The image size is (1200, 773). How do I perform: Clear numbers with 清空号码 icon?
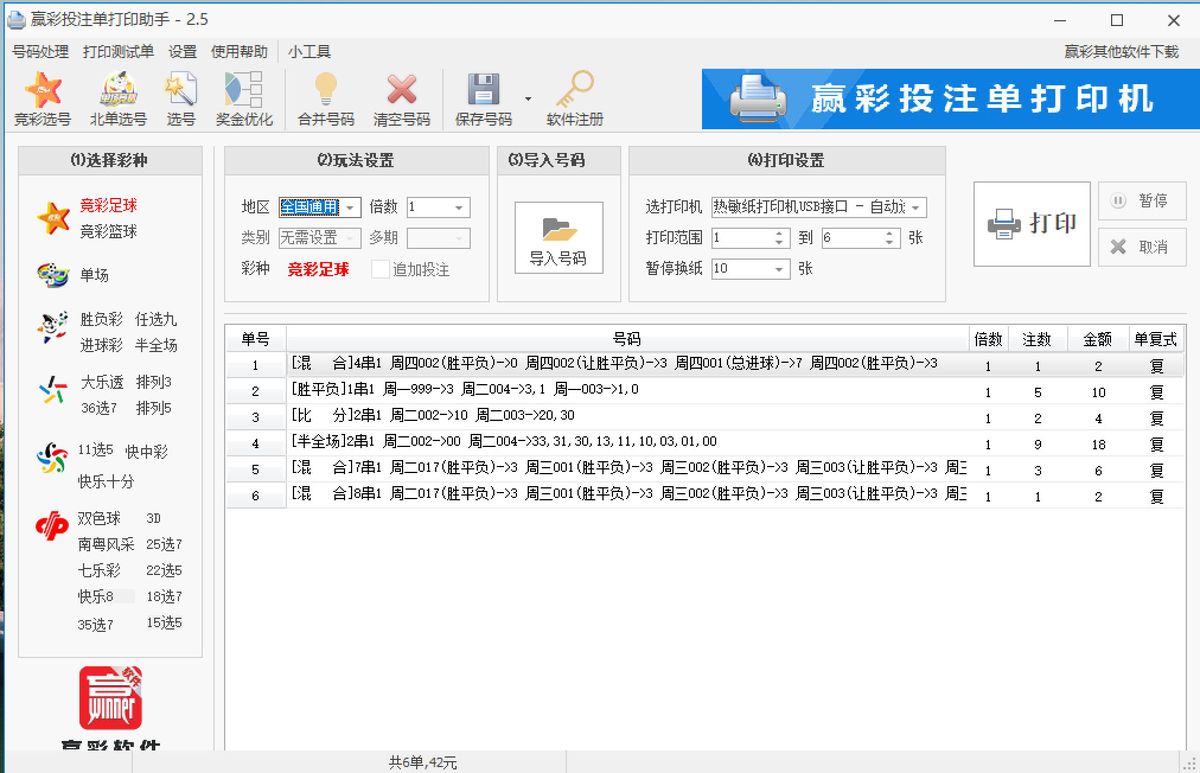(x=402, y=90)
